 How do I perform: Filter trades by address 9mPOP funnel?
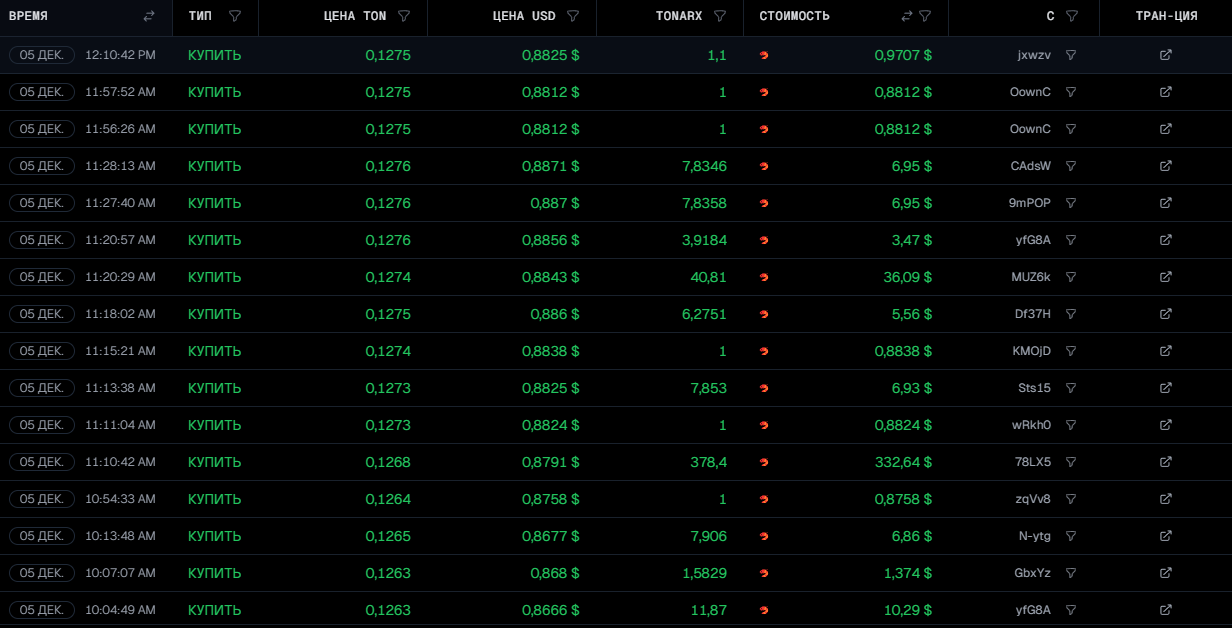(1071, 203)
